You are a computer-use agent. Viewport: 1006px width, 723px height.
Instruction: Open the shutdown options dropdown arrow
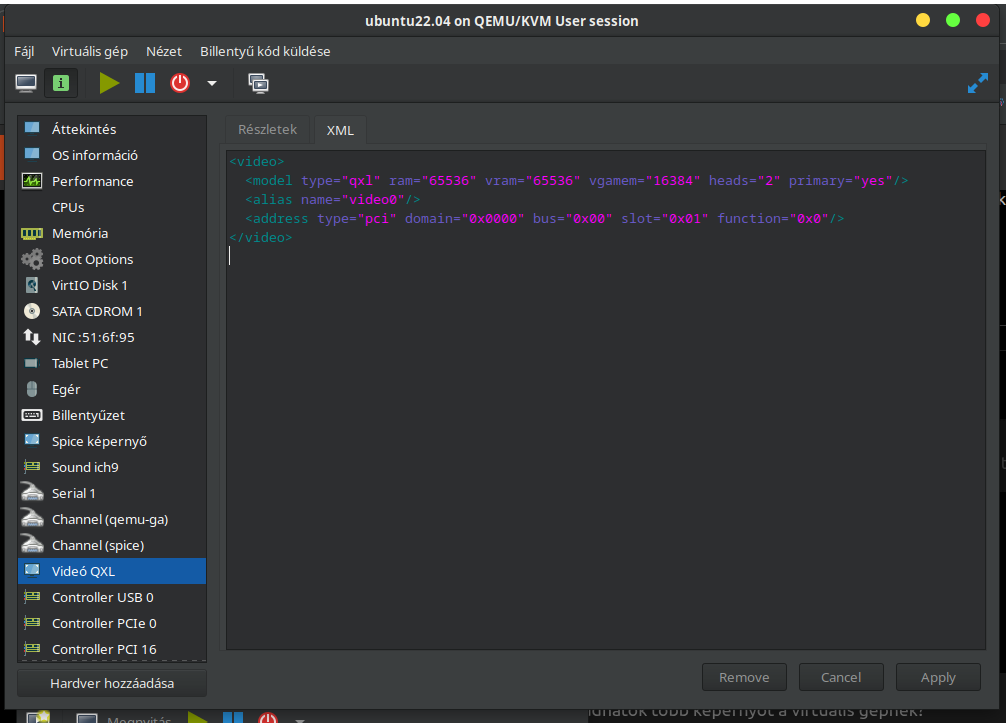(211, 83)
